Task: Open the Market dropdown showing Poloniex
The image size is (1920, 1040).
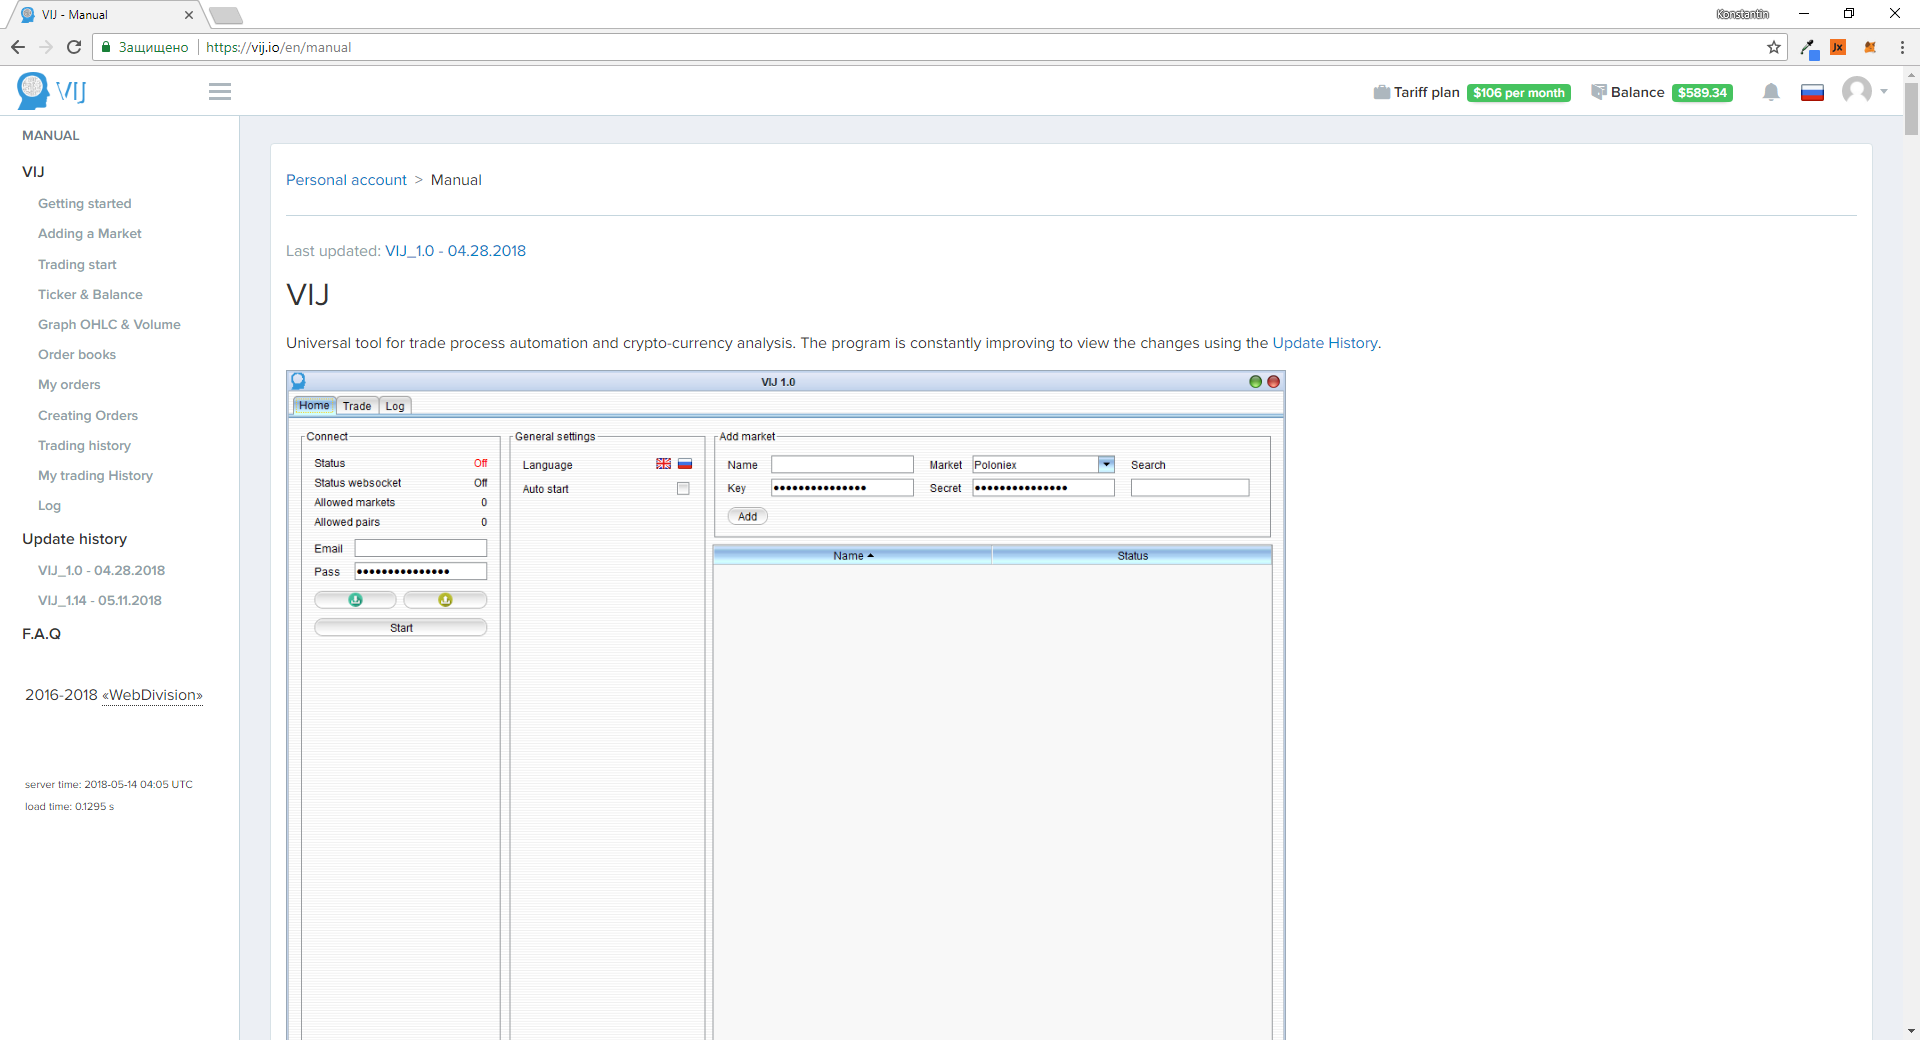Action: 1106,464
